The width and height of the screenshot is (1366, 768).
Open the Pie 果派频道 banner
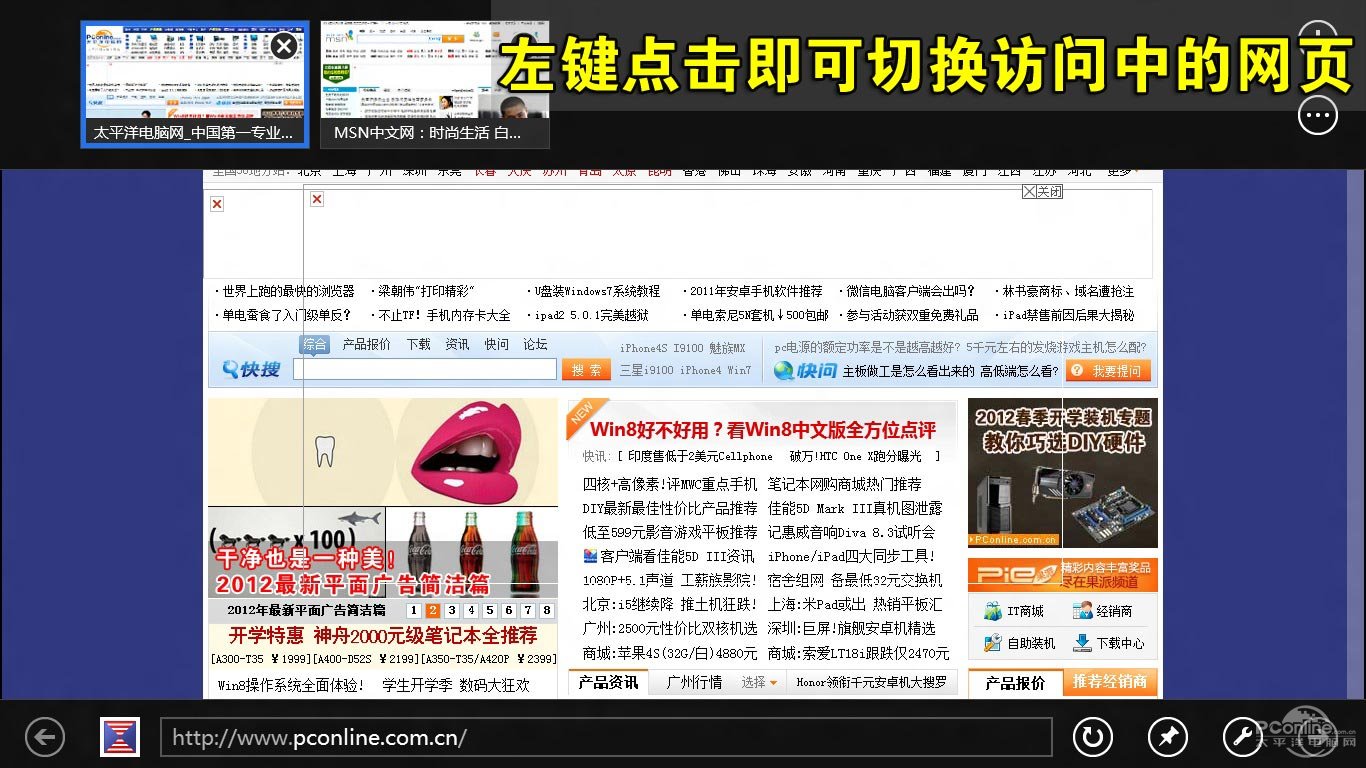(x=1062, y=574)
